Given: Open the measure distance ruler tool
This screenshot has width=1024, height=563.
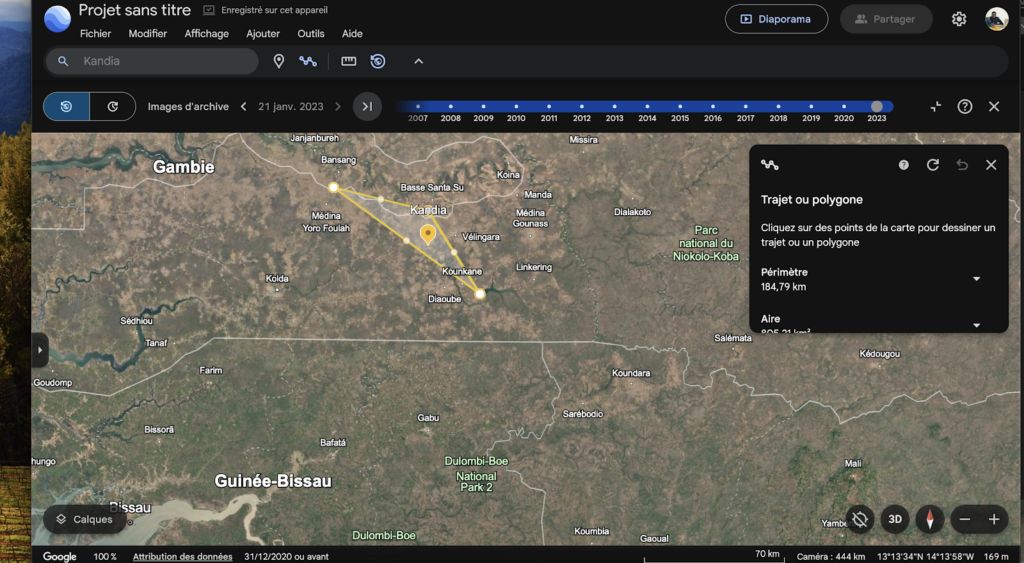Looking at the screenshot, I should 349,61.
